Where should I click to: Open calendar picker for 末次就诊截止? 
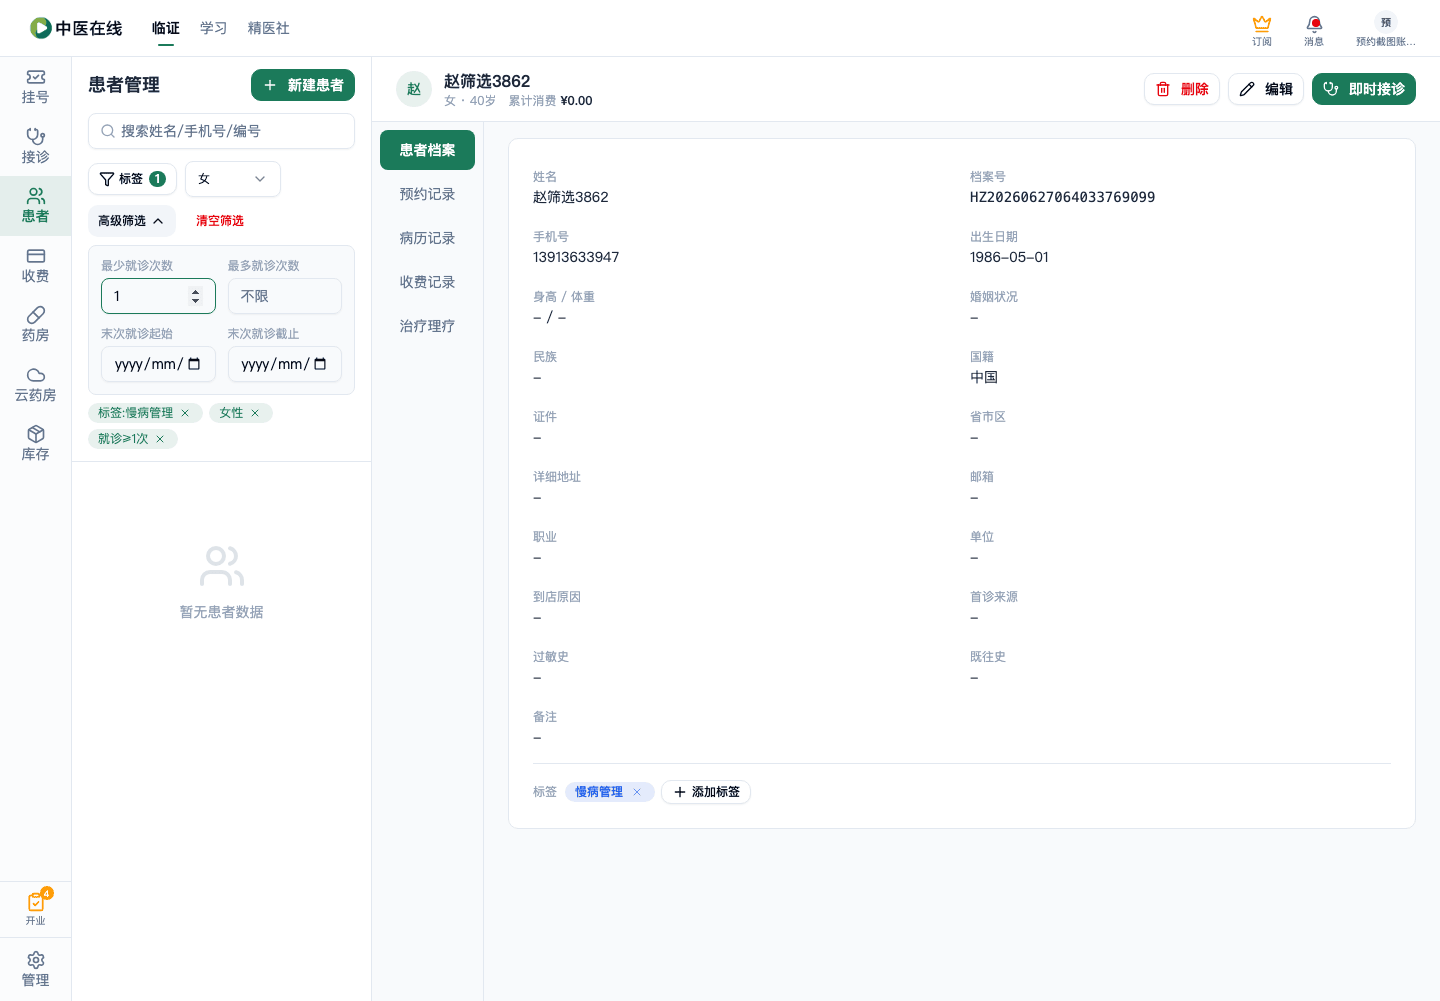coord(320,364)
